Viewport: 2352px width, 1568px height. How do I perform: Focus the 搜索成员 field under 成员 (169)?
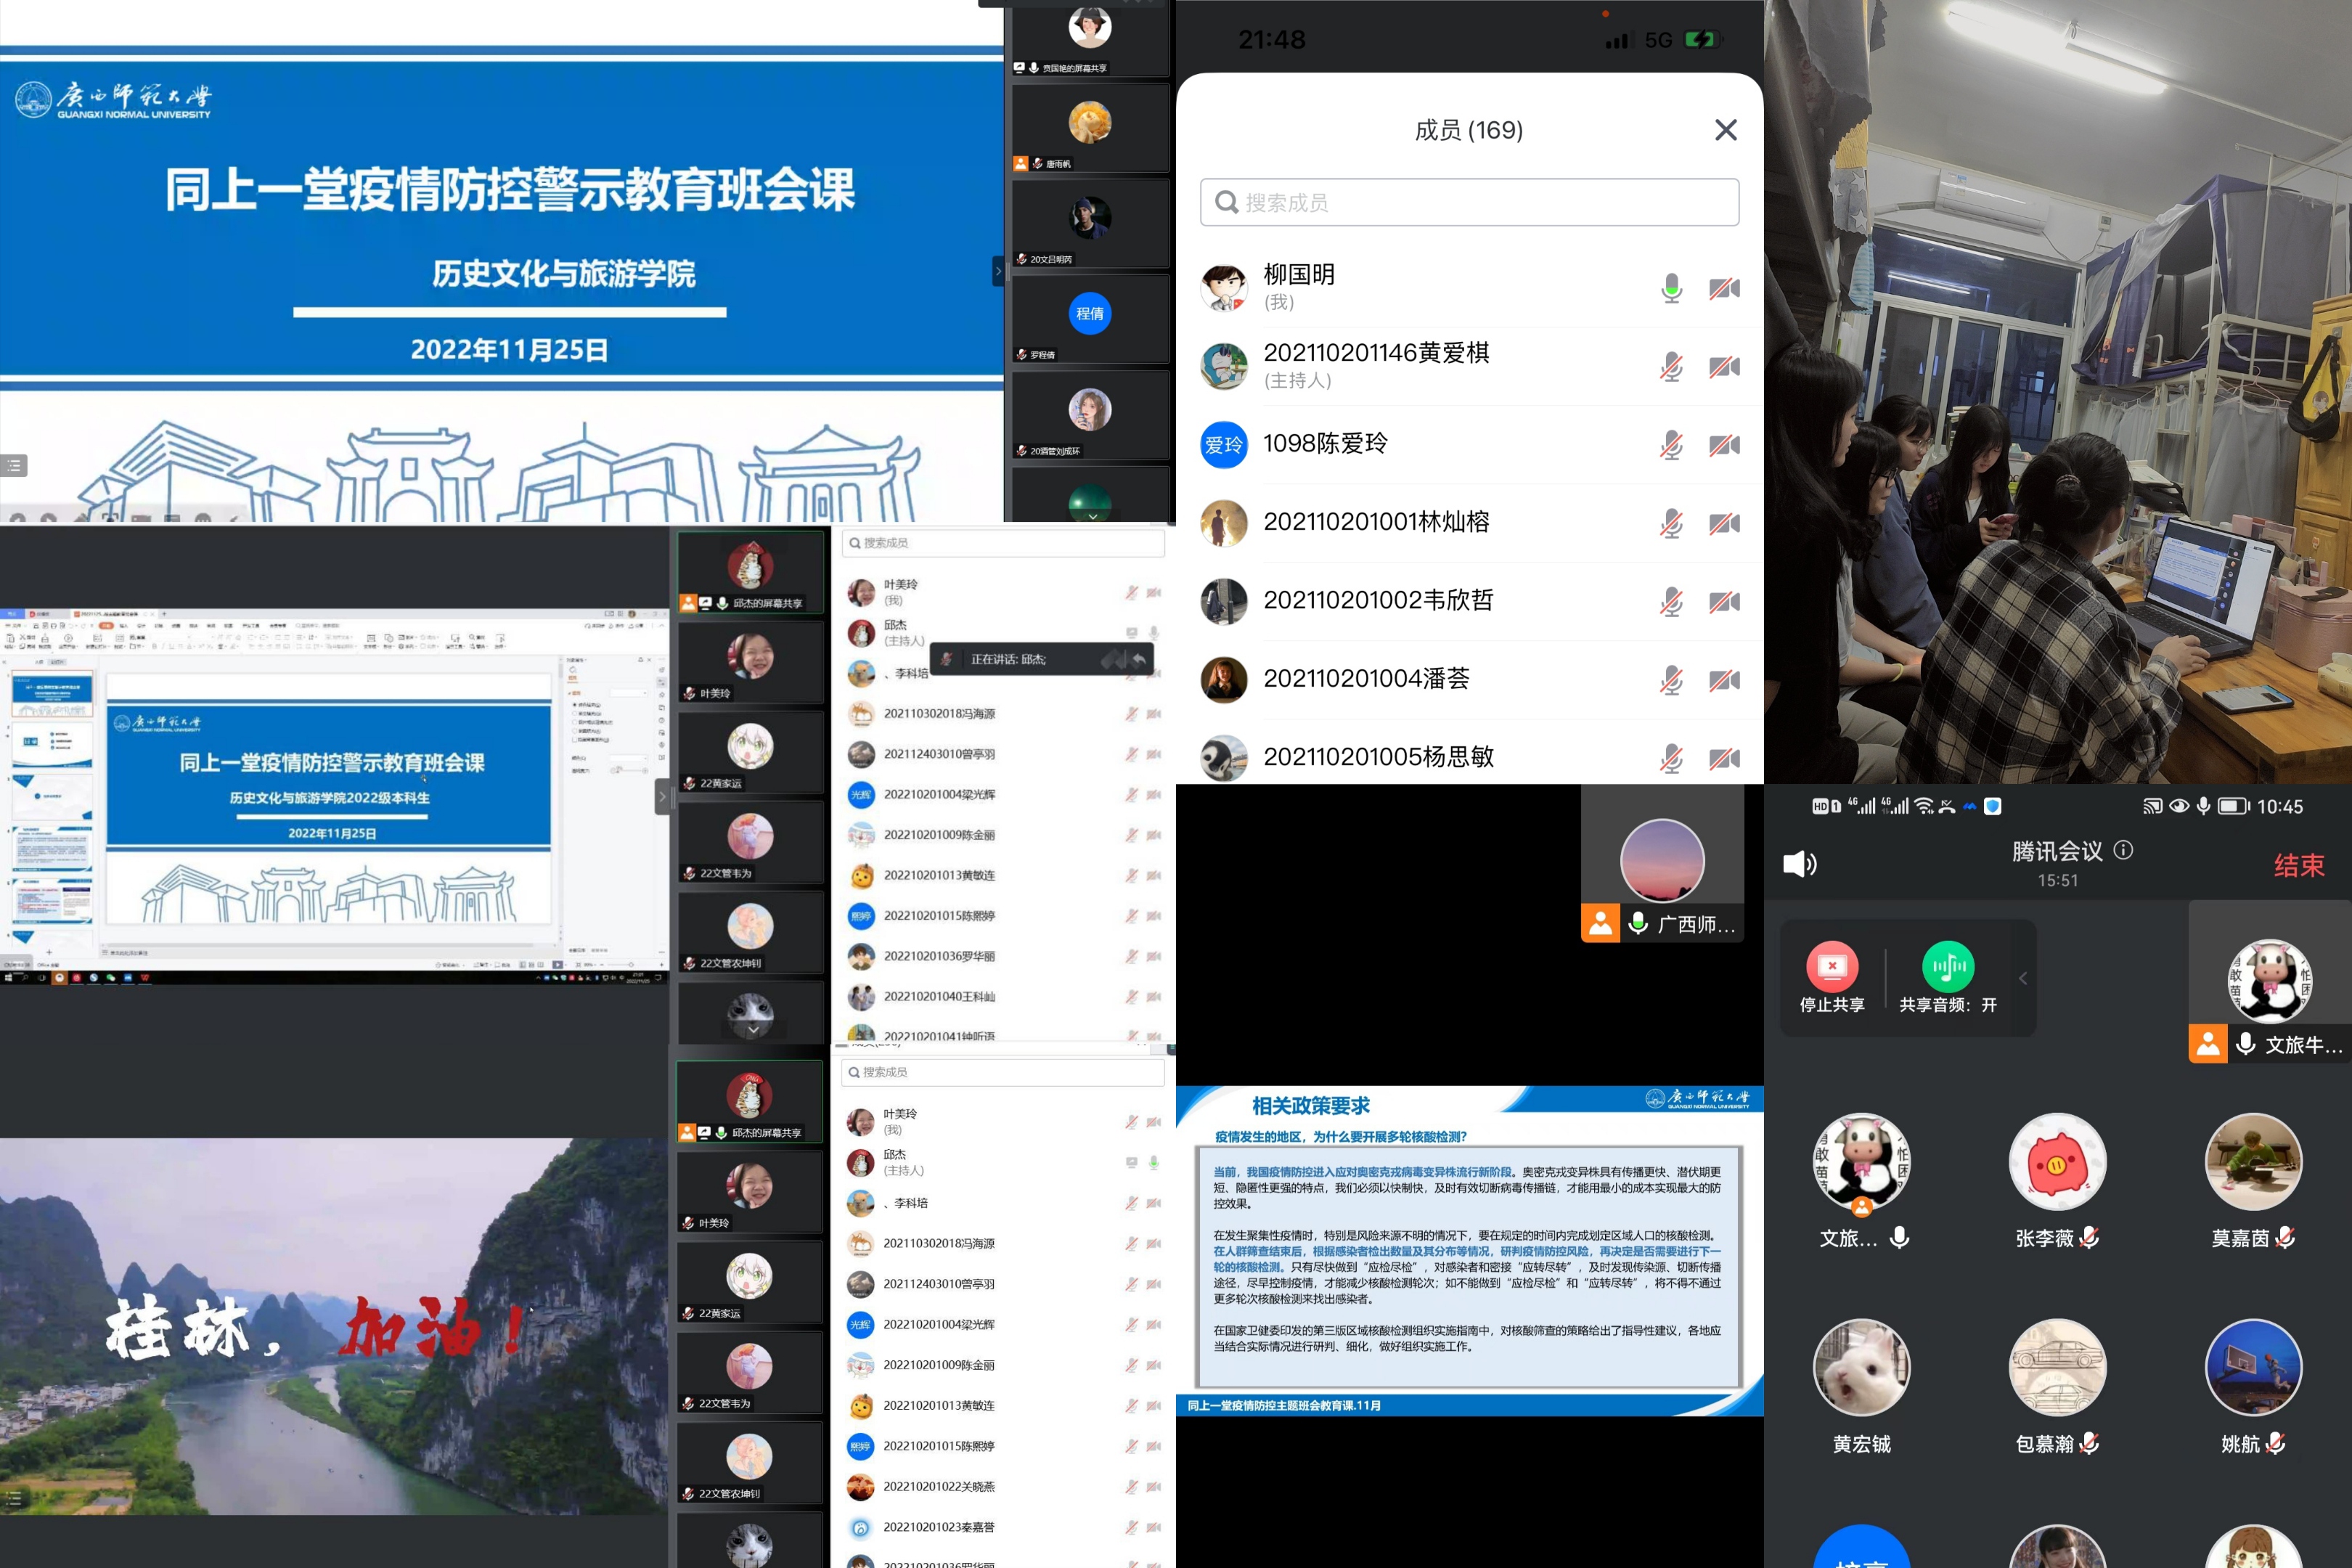[x=1469, y=203]
